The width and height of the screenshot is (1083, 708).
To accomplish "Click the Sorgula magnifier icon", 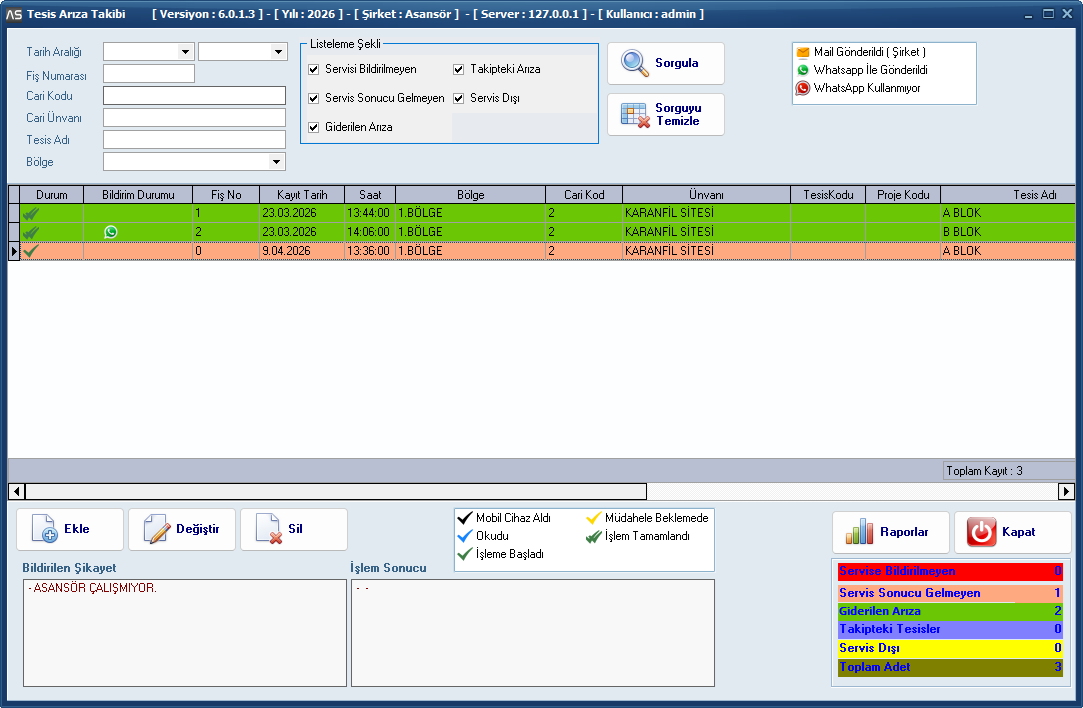I will pos(635,63).
